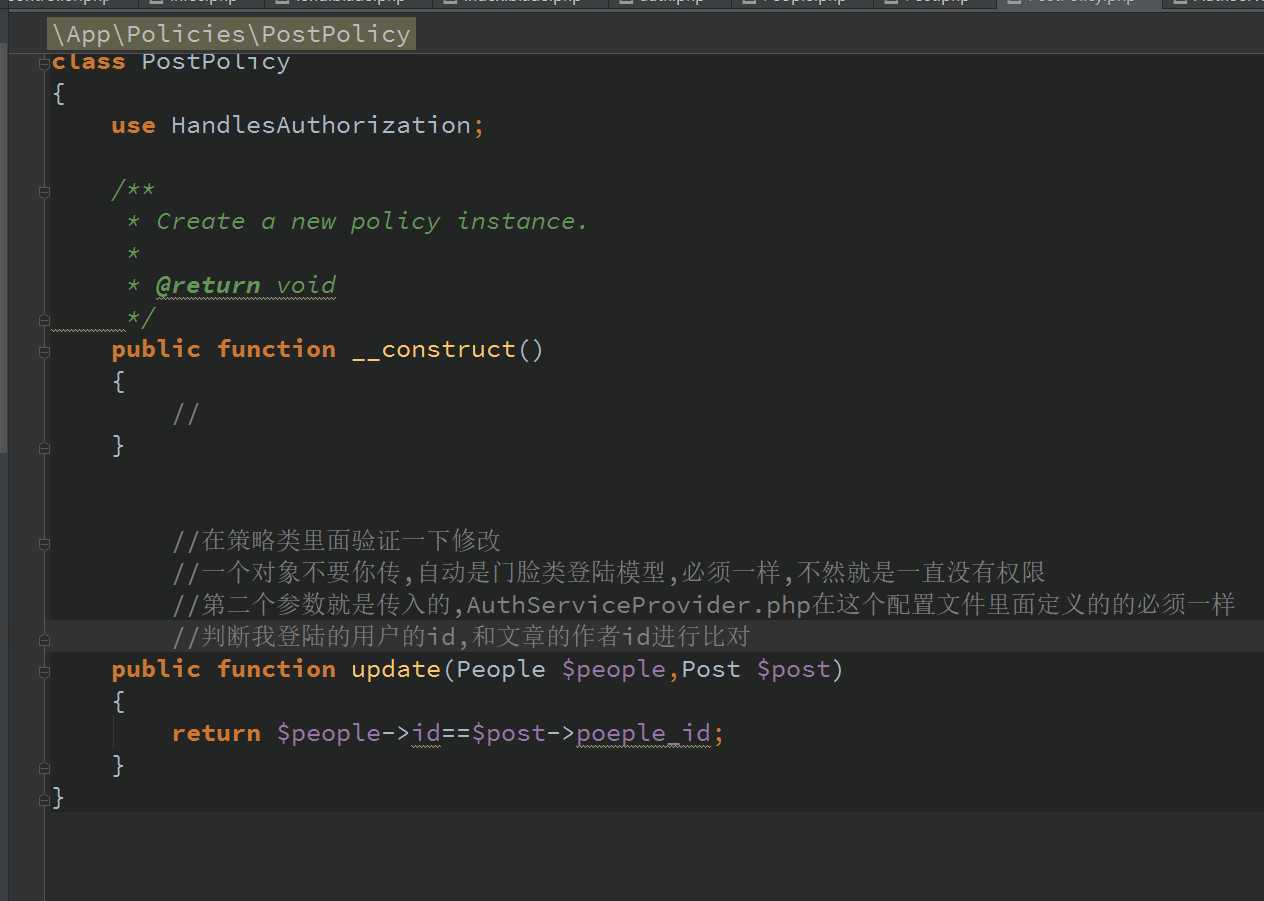Click fold marker at __construct closing brace
The width and height of the screenshot is (1264, 901).
tap(44, 448)
